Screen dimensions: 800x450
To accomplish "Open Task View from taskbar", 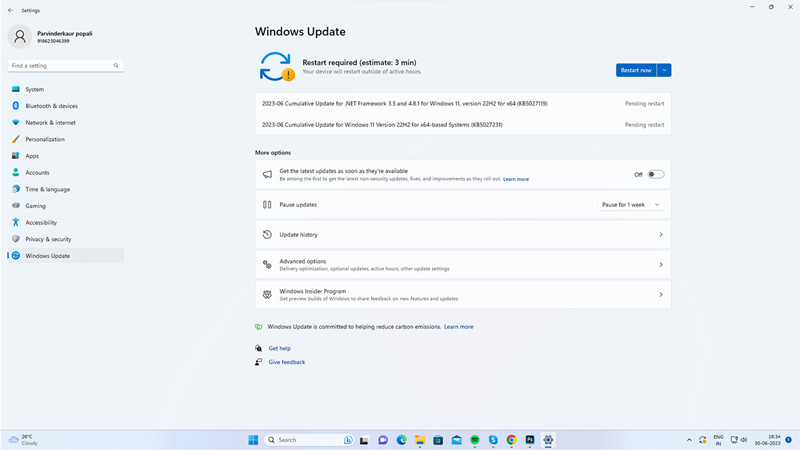I will tap(364, 440).
